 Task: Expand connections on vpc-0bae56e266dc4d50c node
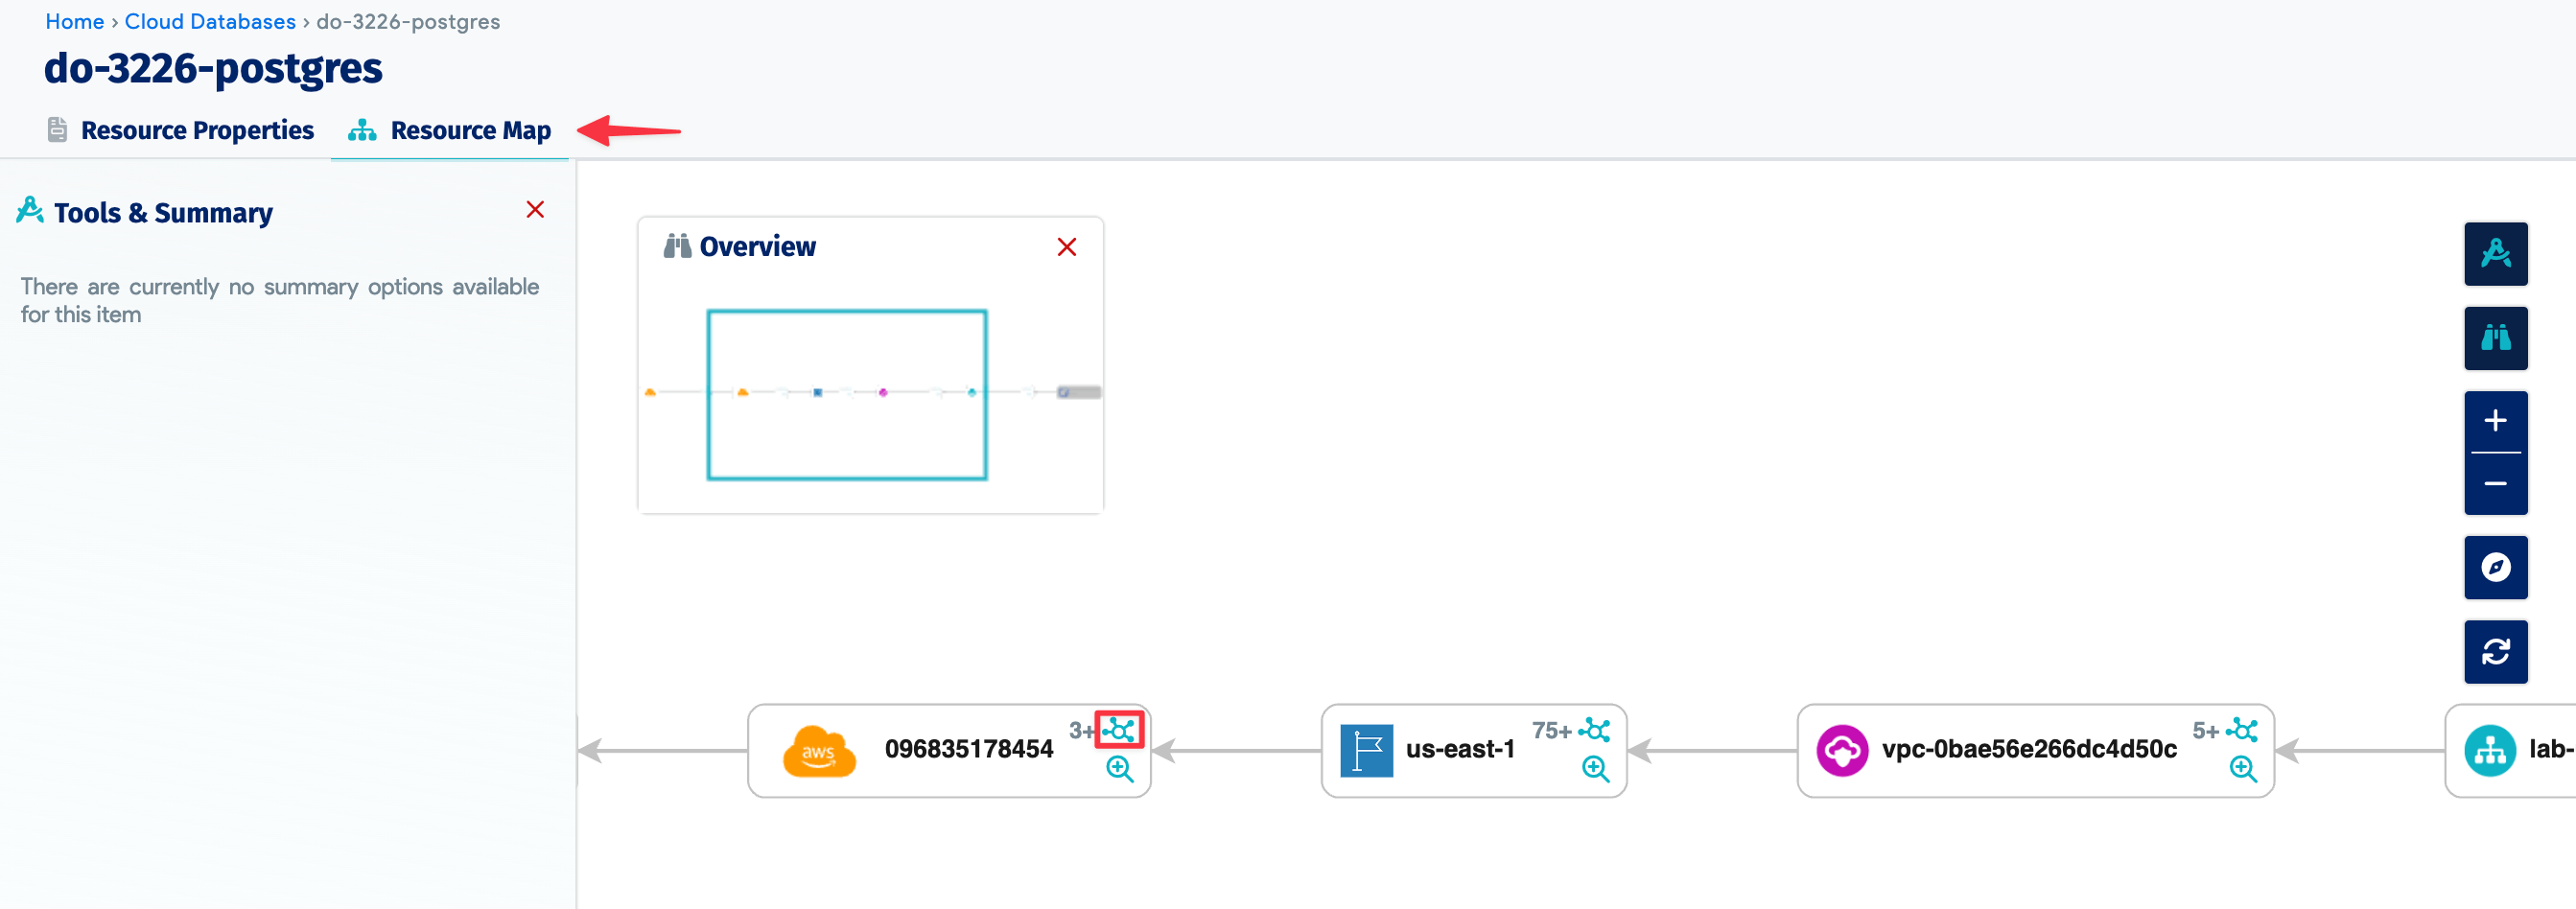tap(2243, 730)
